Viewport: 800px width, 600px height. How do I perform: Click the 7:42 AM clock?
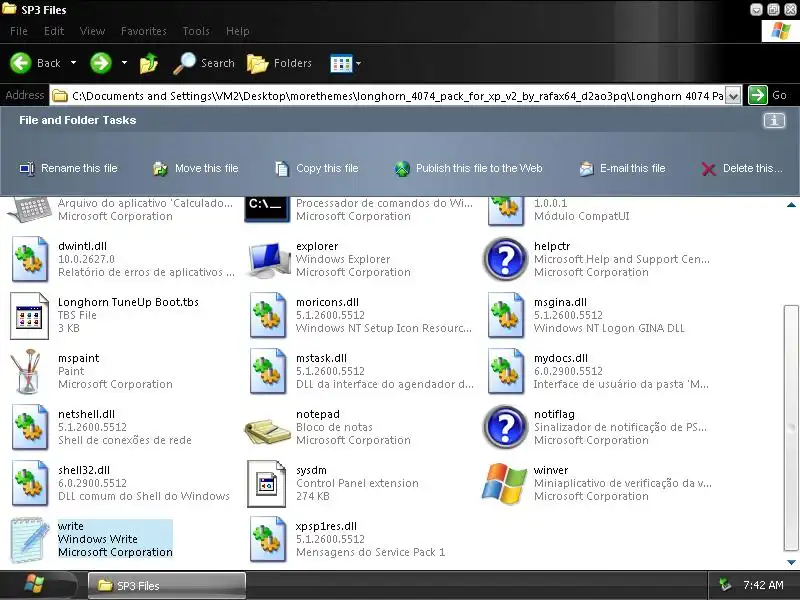763,585
